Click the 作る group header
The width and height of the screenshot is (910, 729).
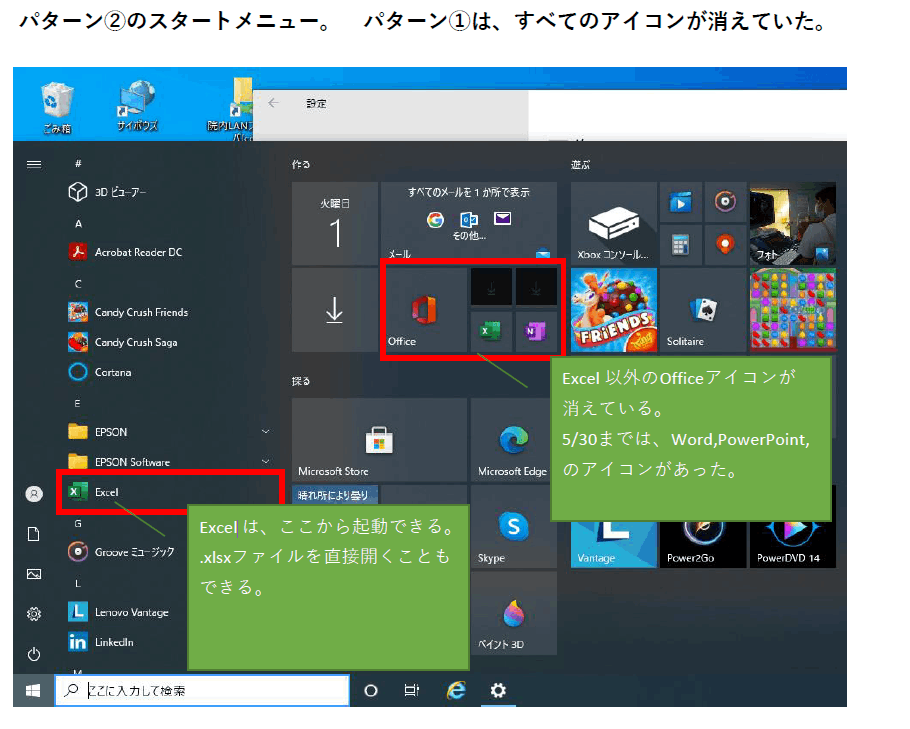click(301, 165)
